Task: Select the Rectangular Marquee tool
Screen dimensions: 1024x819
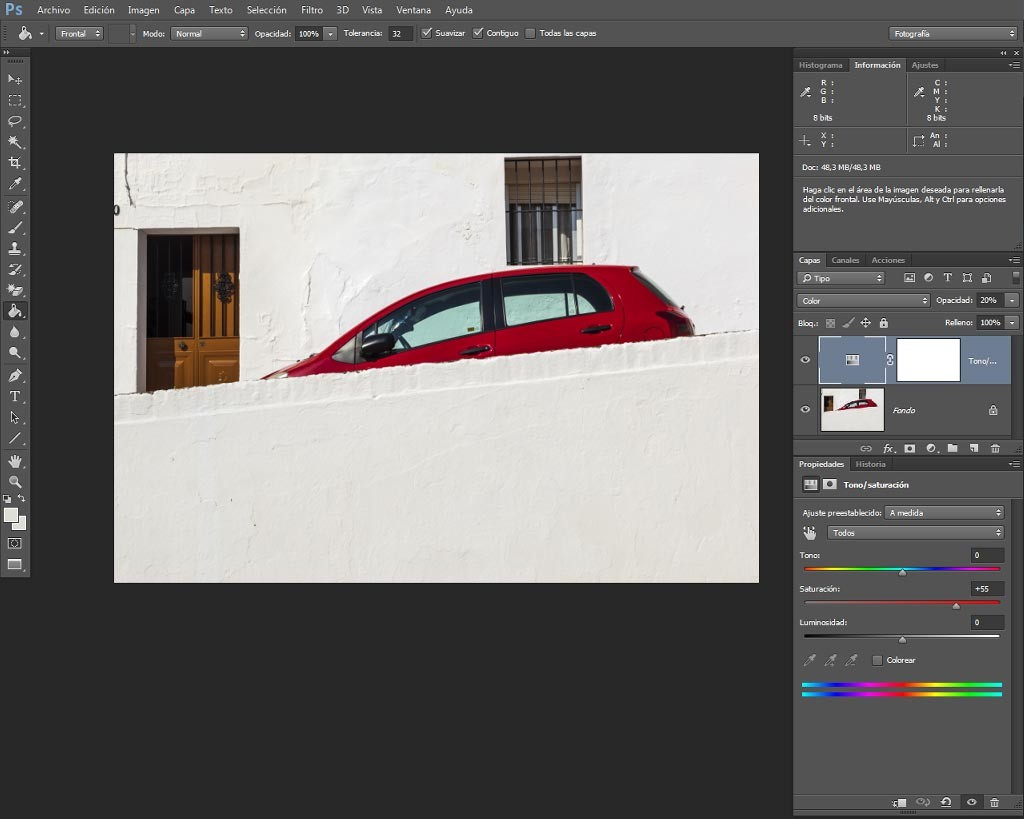Action: pyautogui.click(x=15, y=101)
